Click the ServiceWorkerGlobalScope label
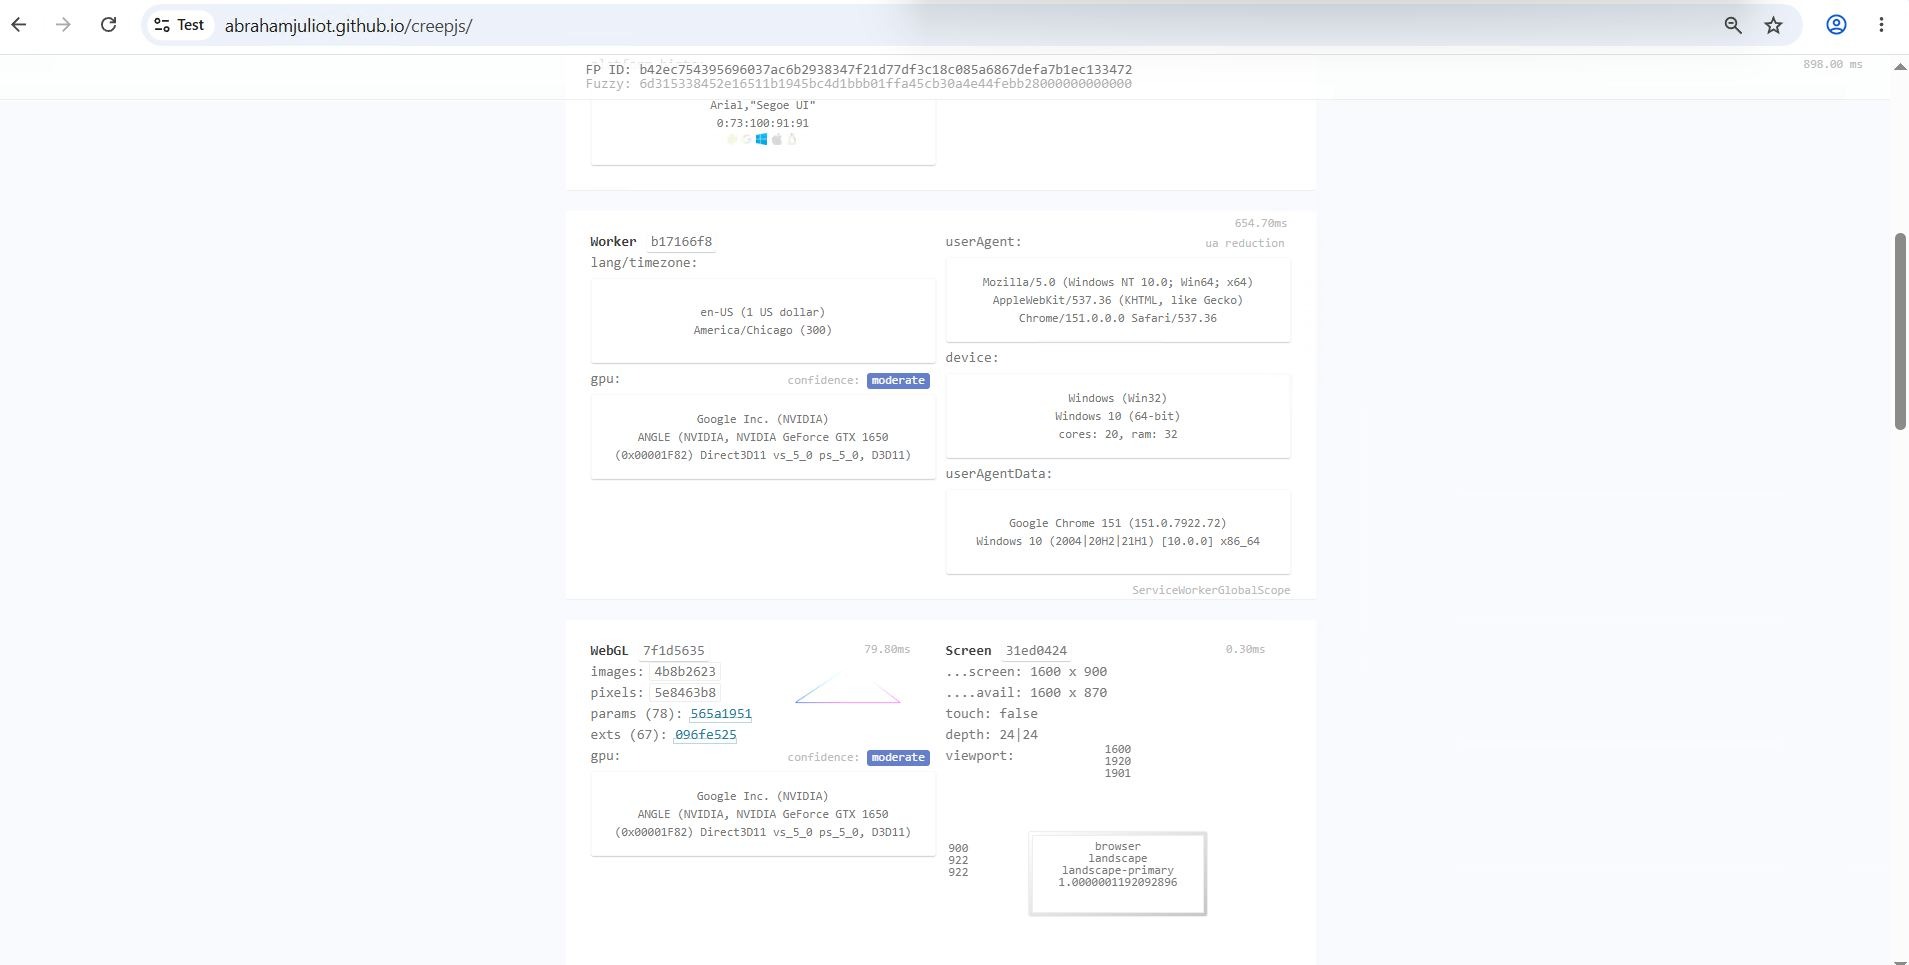Screen dimensions: 1909x965 (x=1211, y=590)
